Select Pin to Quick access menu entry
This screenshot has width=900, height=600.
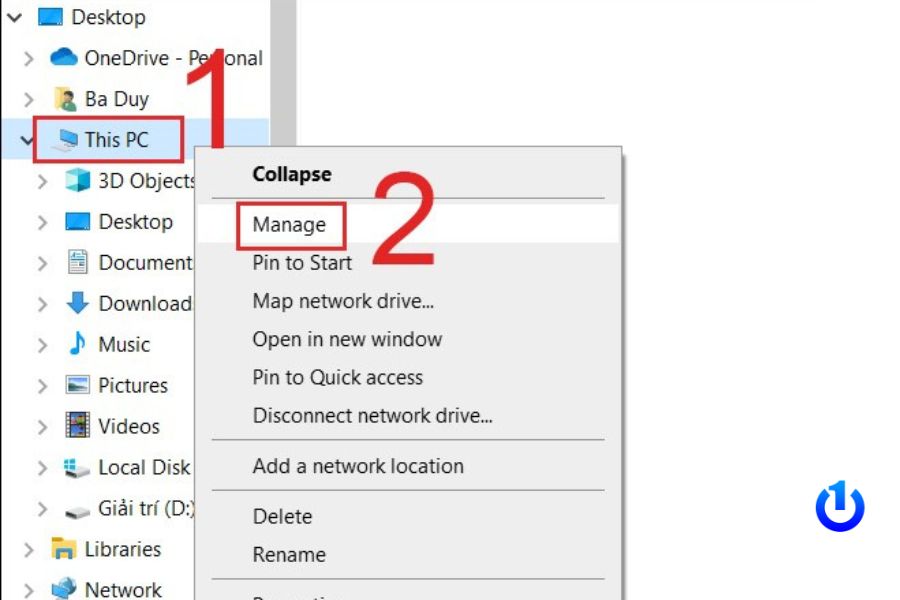337,378
